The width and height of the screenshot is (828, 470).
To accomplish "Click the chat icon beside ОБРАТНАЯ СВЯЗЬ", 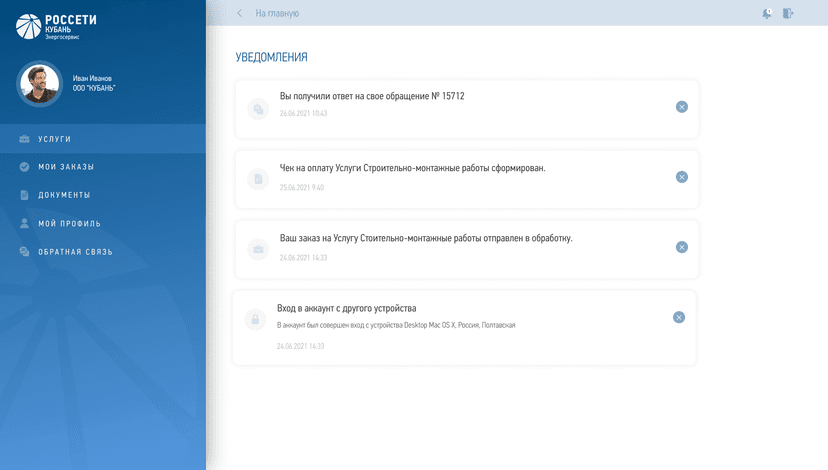I will pos(24,251).
